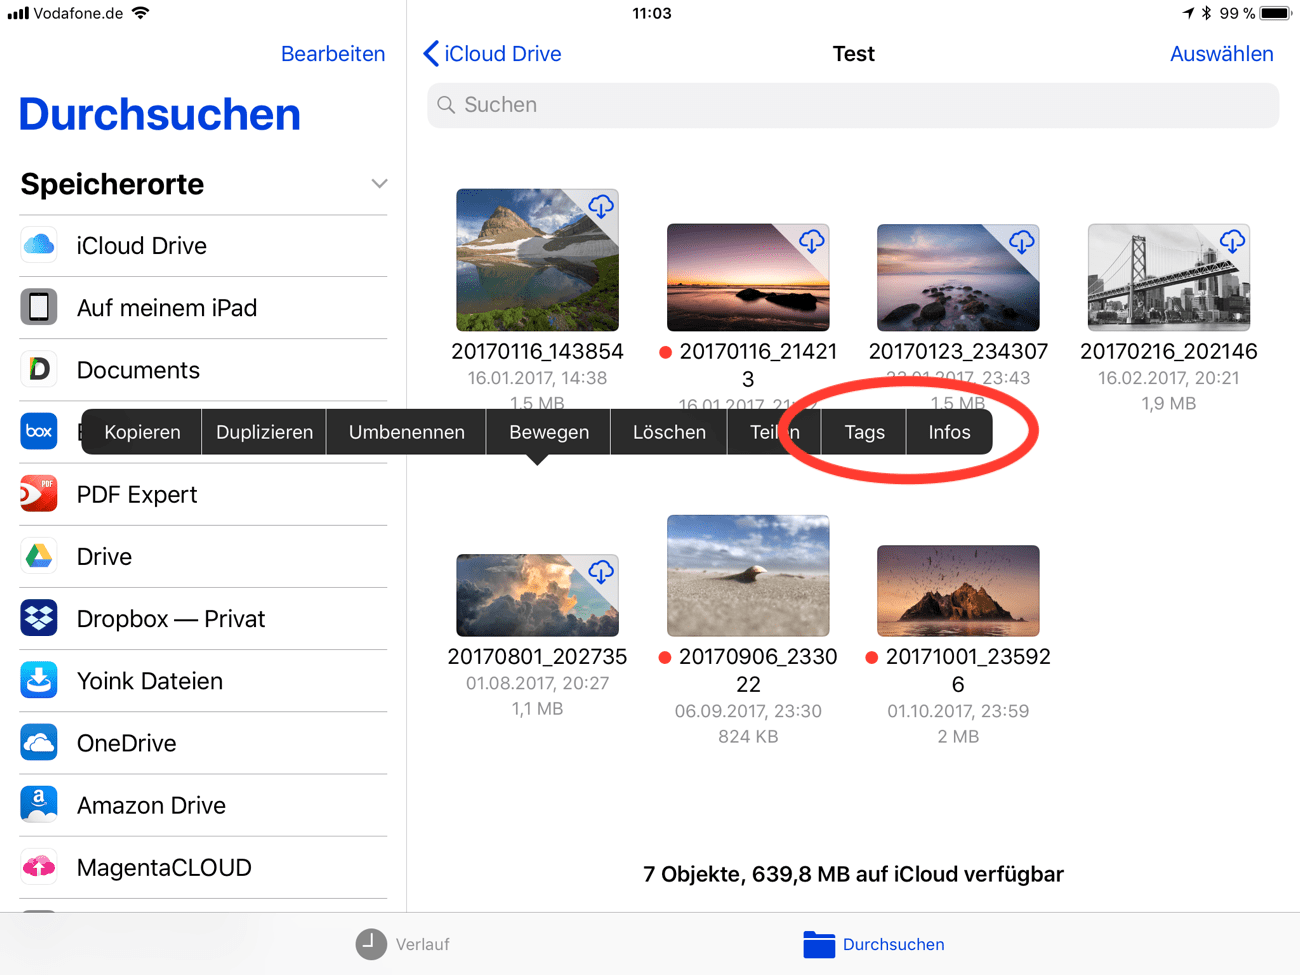Viewport: 1300px width, 975px height.
Task: Switch to the Verlauf tab
Action: 403,944
